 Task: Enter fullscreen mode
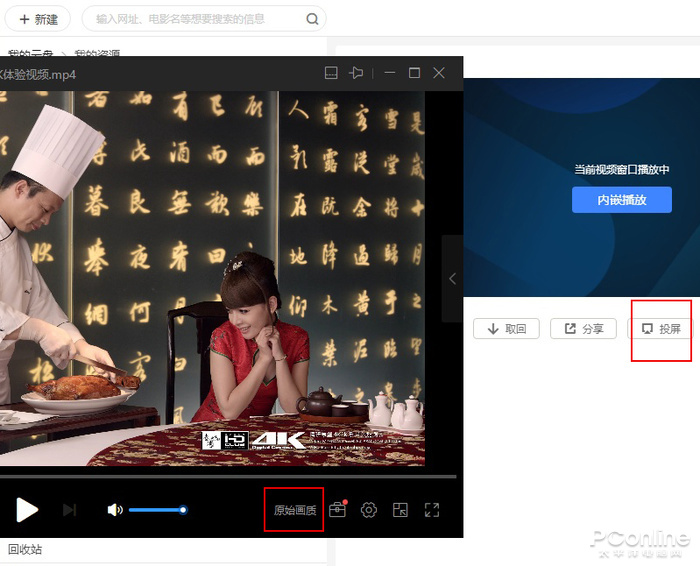[432, 510]
